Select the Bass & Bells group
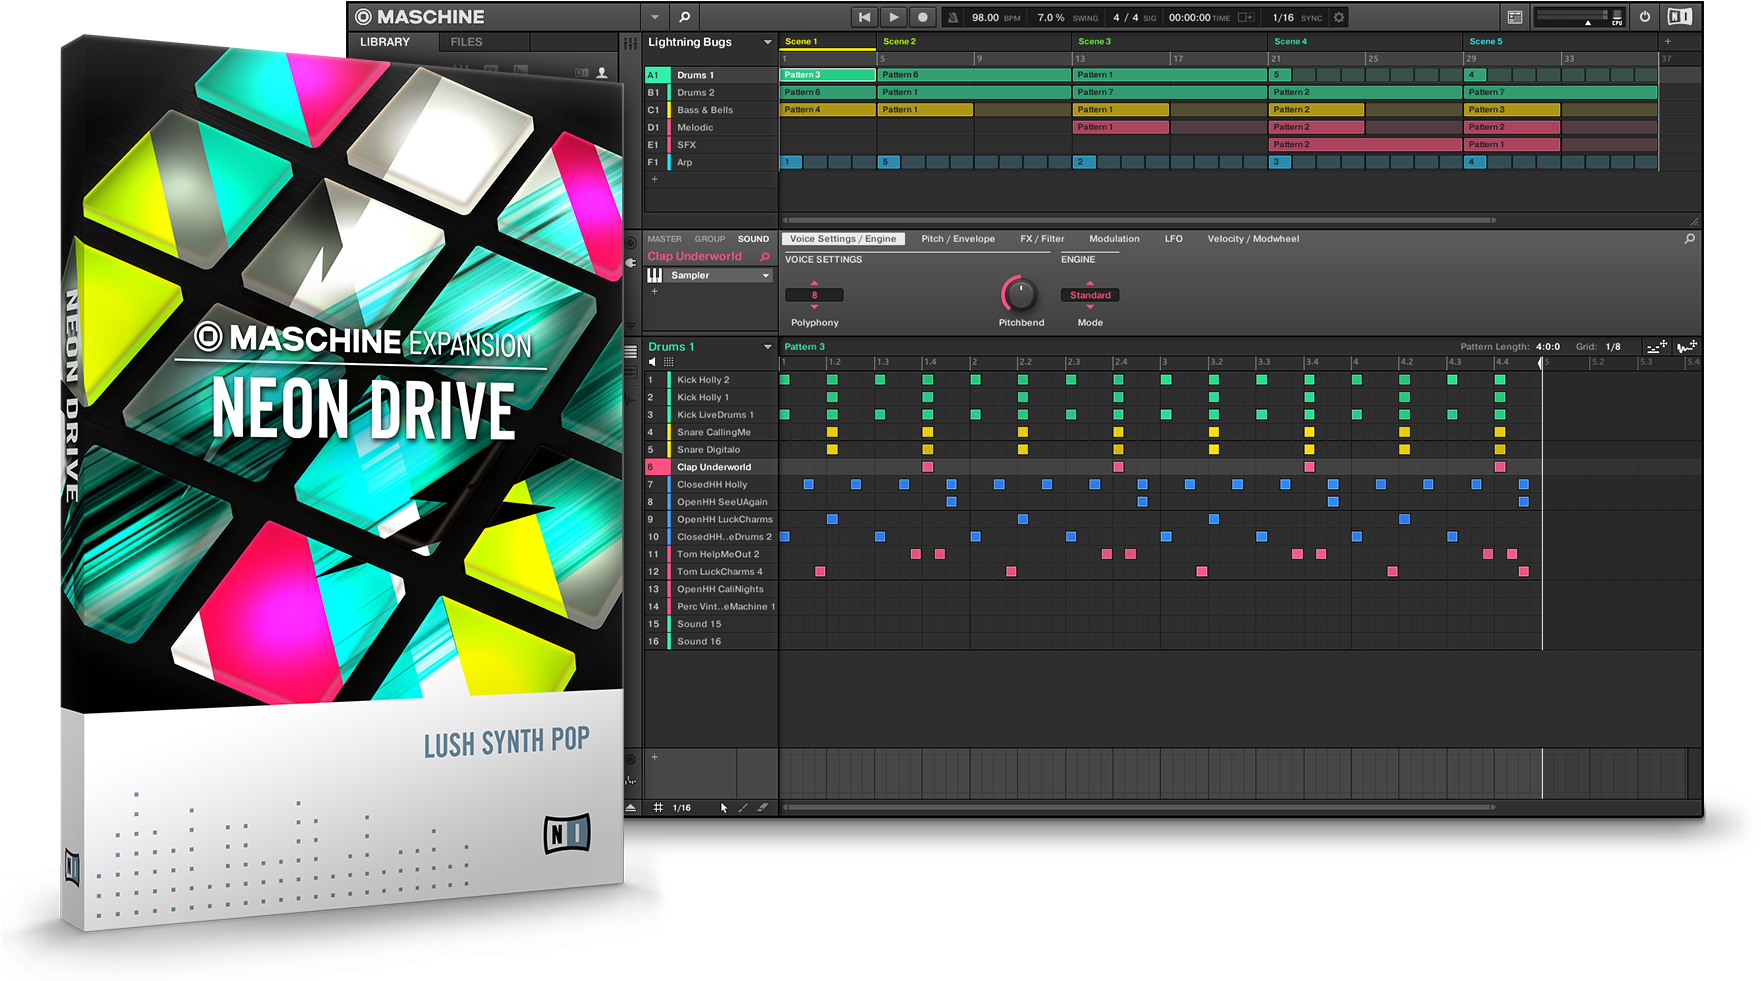The width and height of the screenshot is (1761, 981). 711,110
